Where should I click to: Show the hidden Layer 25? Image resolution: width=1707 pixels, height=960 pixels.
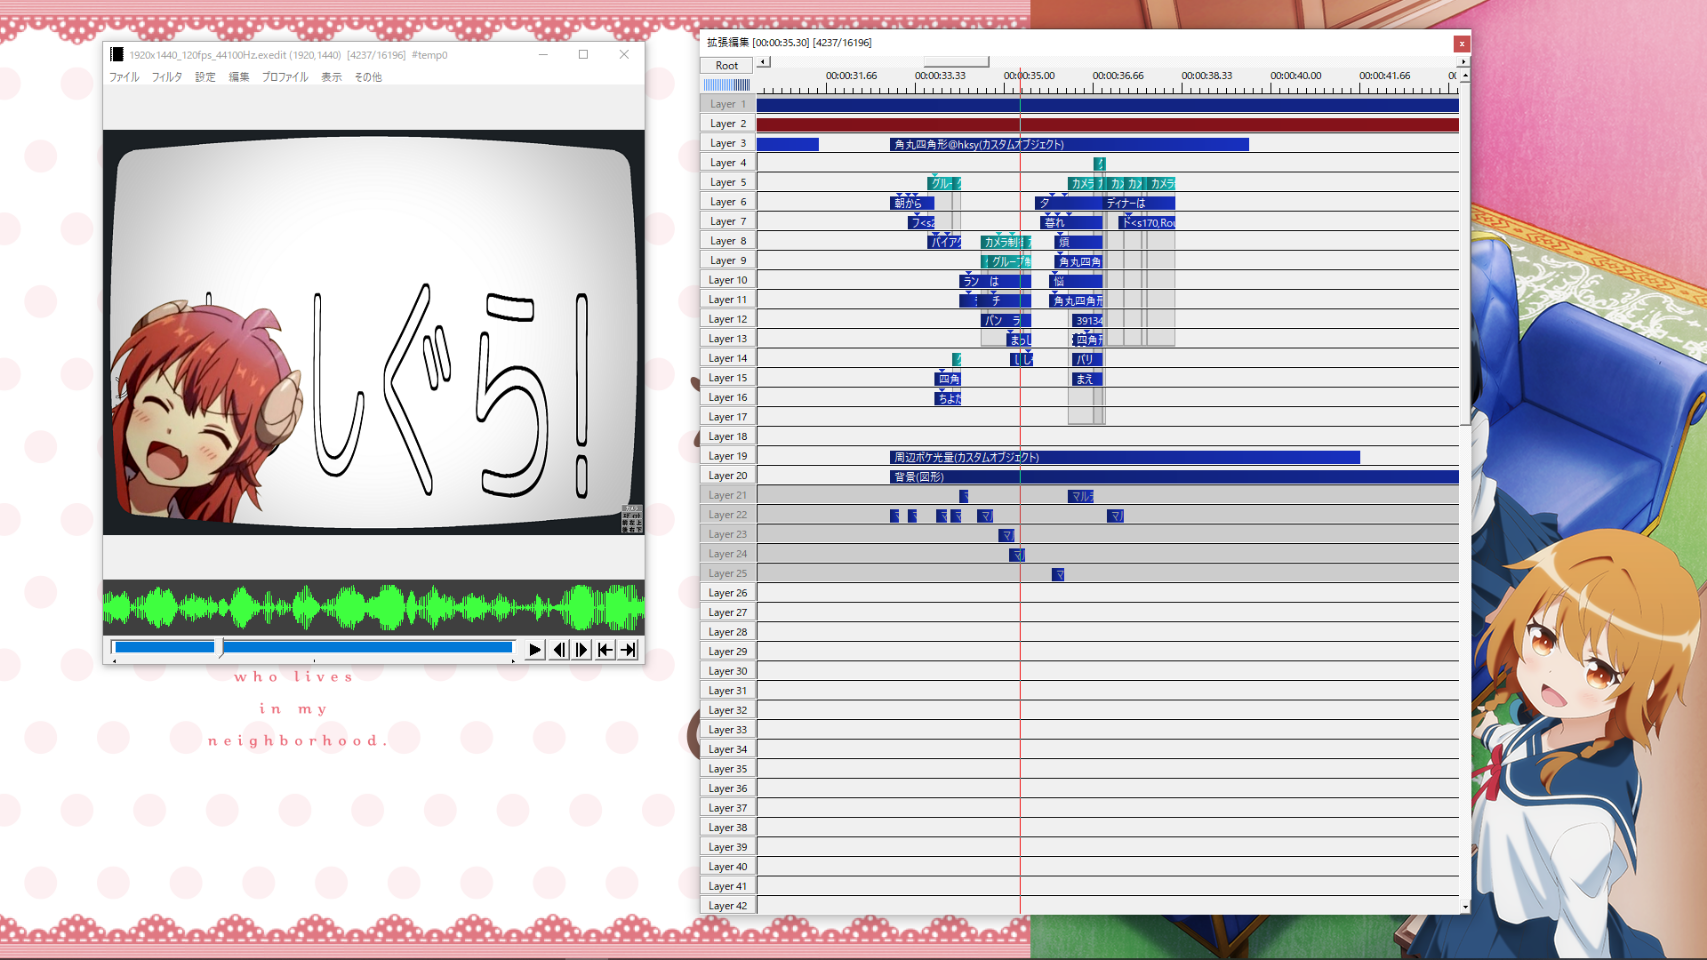coord(727,574)
